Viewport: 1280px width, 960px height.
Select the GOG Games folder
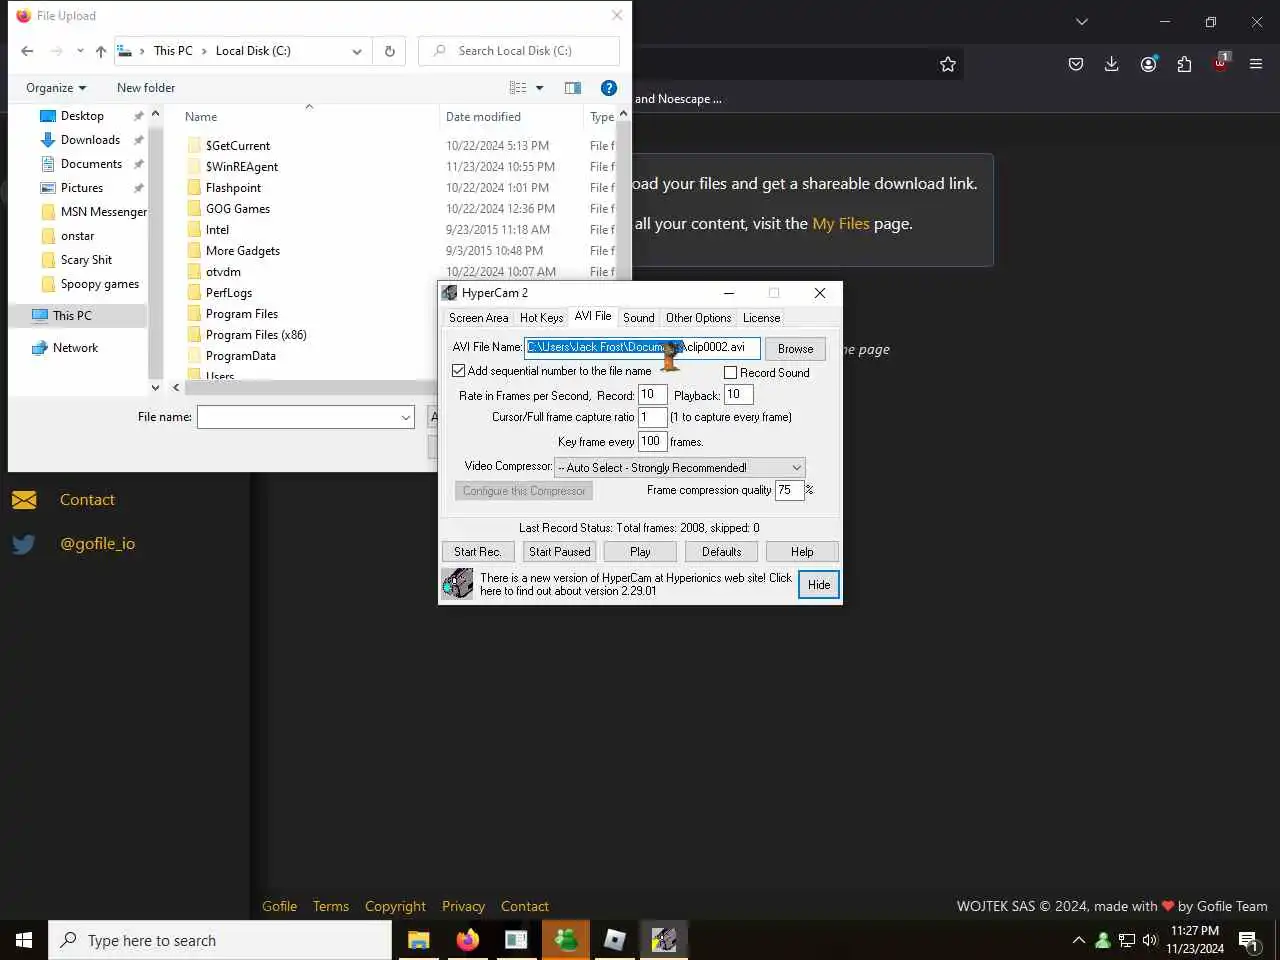tap(238, 209)
